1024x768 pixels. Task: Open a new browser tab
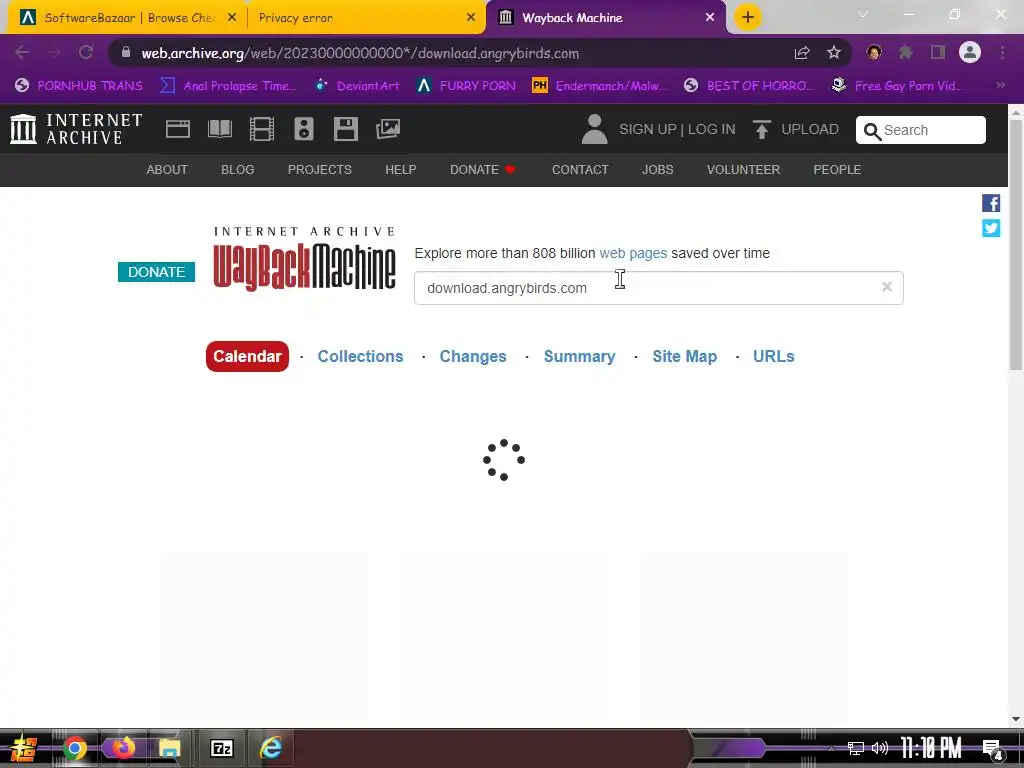[748, 17]
